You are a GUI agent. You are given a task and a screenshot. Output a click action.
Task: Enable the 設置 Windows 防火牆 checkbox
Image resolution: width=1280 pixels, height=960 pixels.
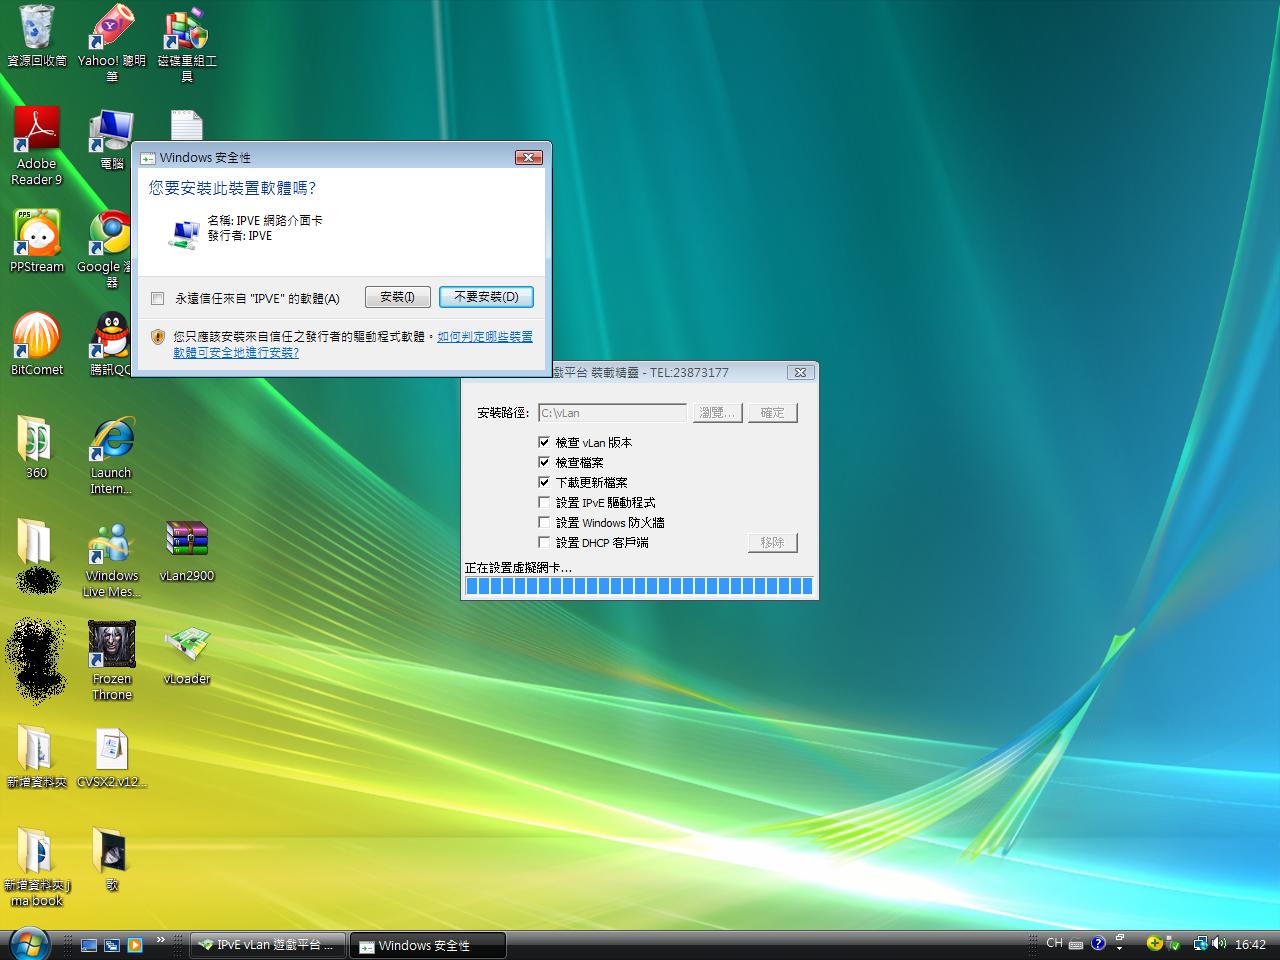point(544,522)
